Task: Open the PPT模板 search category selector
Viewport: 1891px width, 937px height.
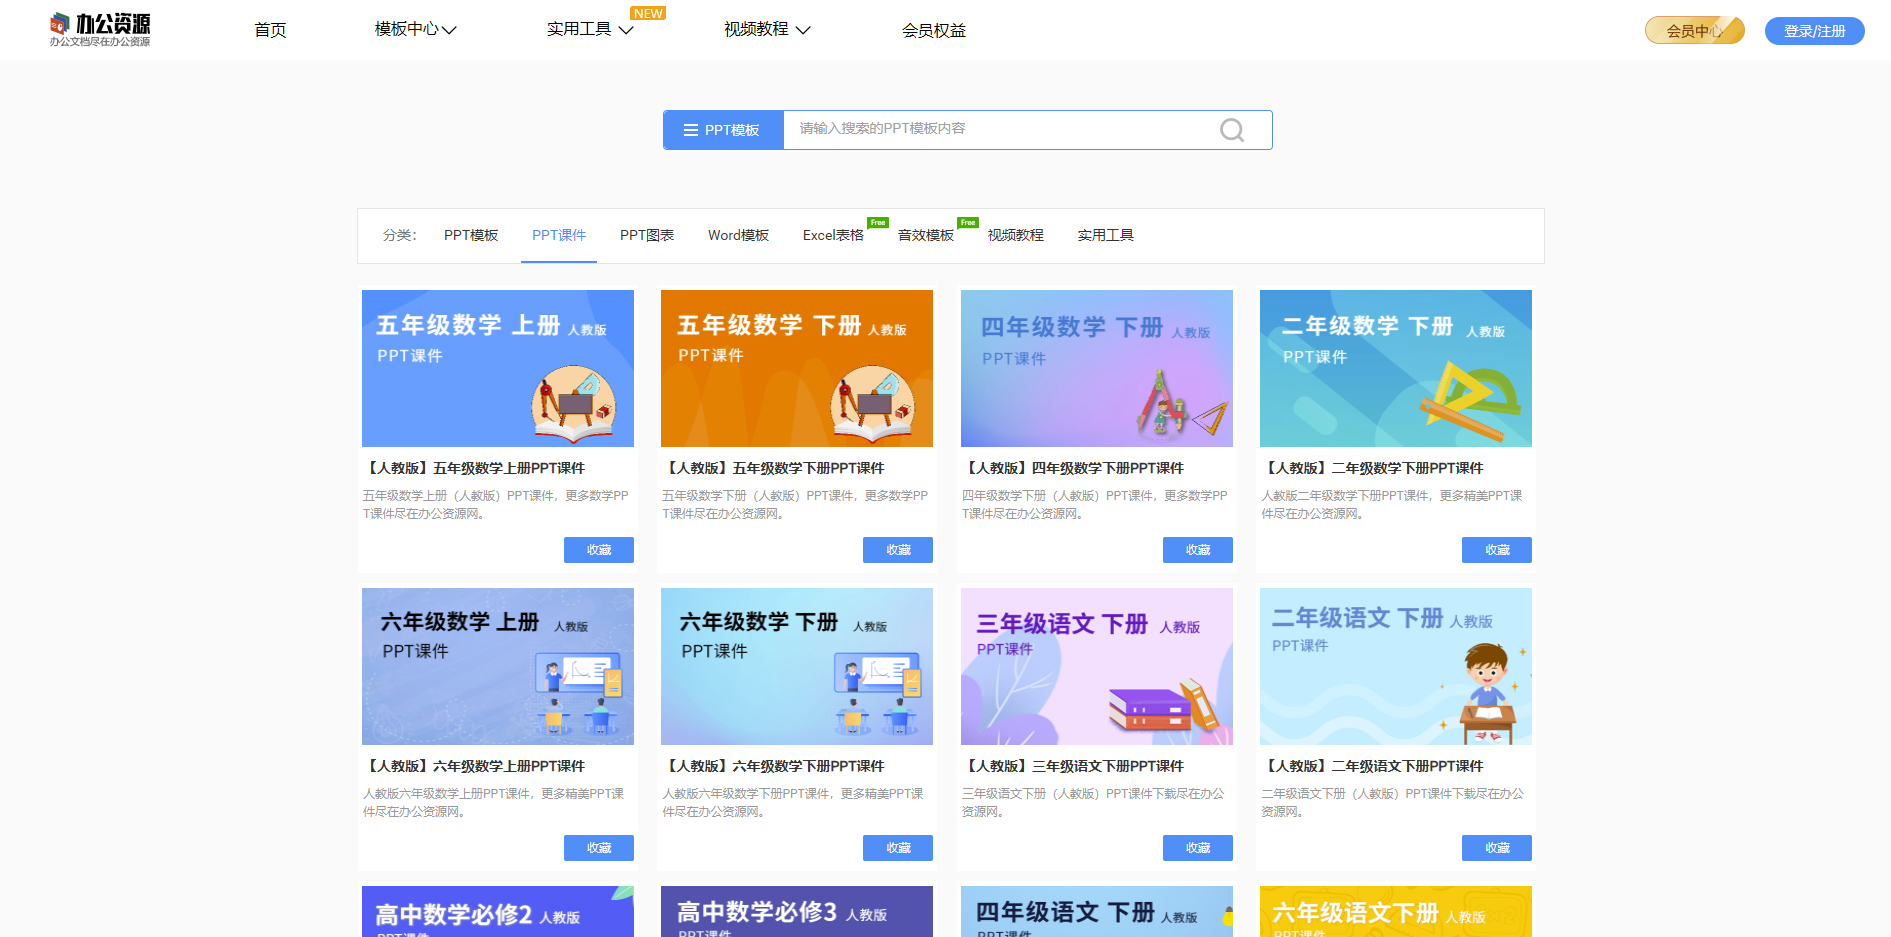Action: click(723, 130)
